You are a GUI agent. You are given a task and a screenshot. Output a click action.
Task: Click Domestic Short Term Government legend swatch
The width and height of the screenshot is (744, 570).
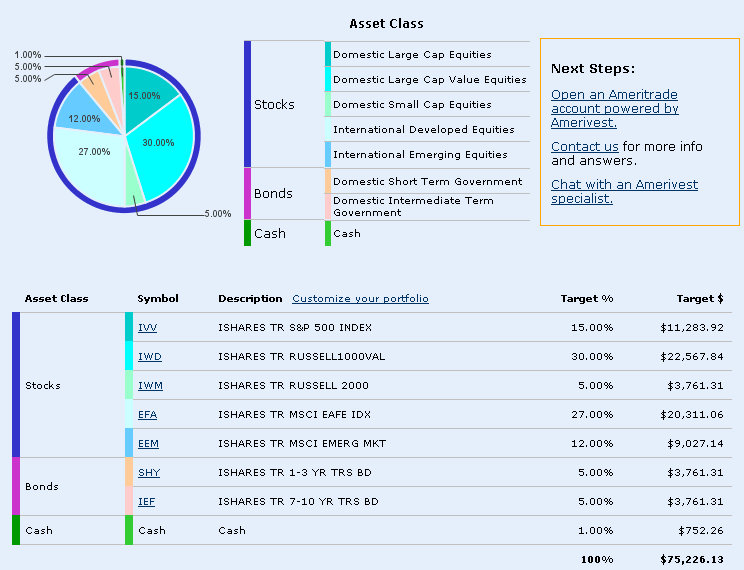[x=327, y=181]
